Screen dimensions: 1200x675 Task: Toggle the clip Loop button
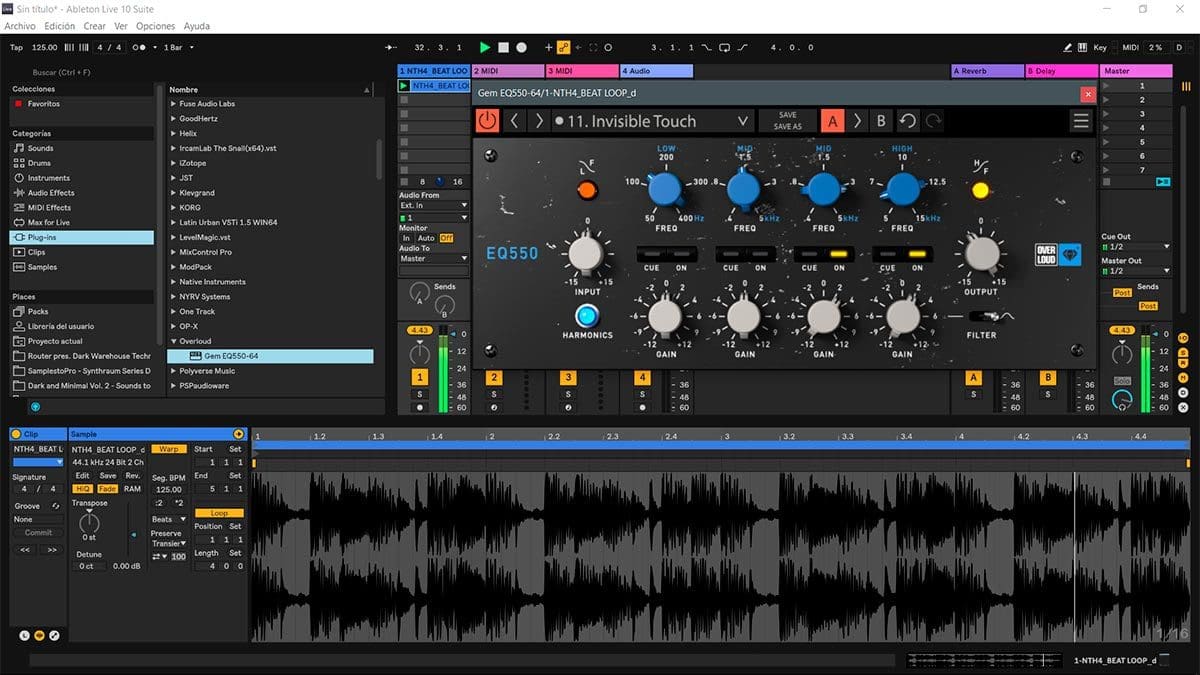[219, 513]
